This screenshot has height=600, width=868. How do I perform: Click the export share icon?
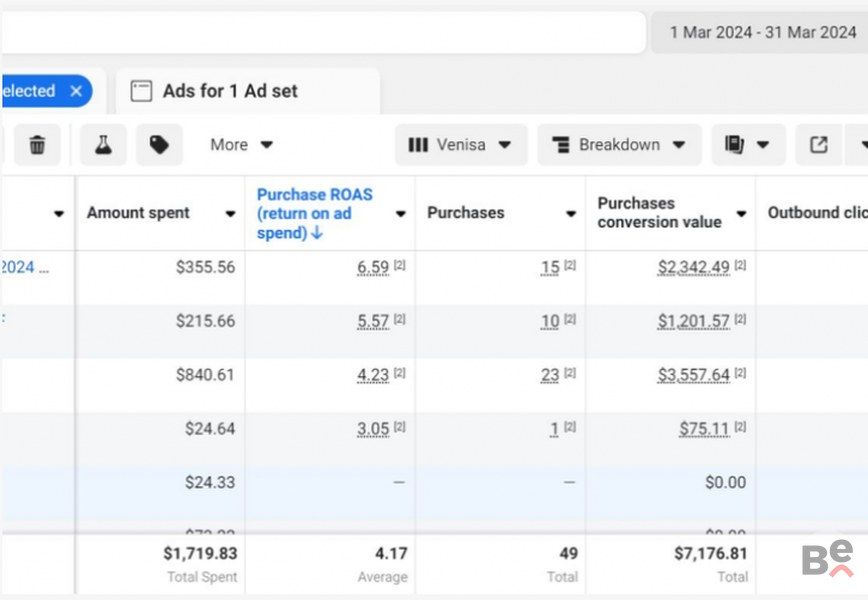(818, 145)
